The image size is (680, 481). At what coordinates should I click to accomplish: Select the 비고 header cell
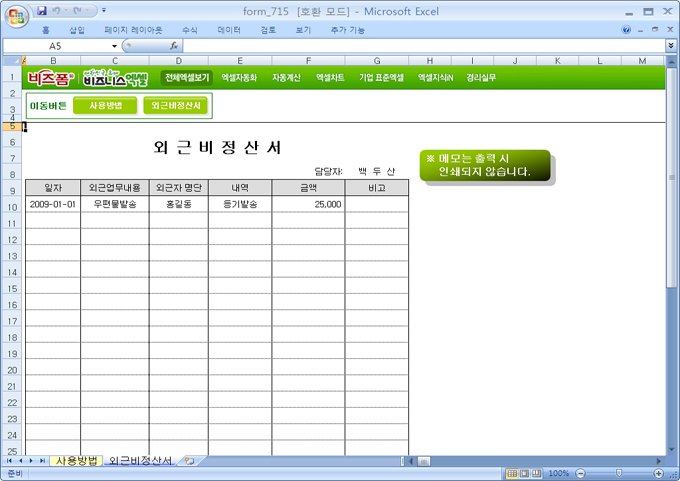(377, 188)
